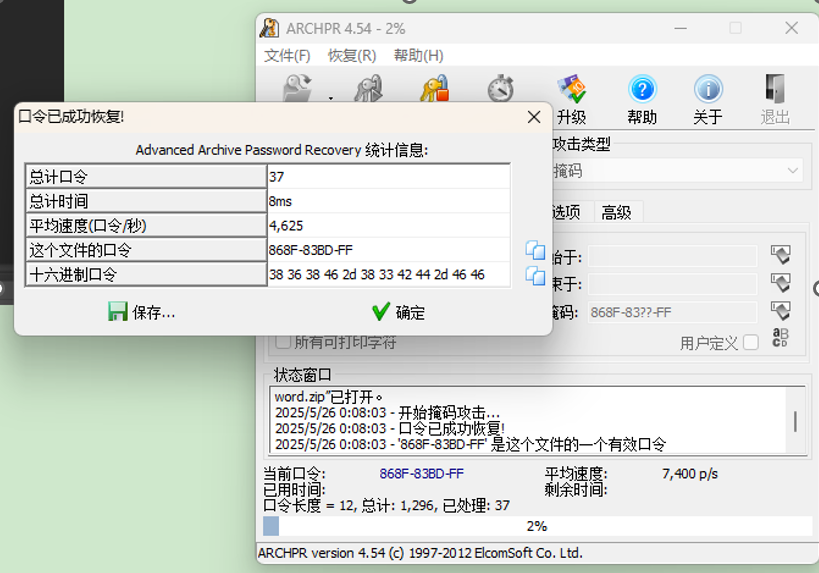Click the total time value 8ms

(x=389, y=201)
